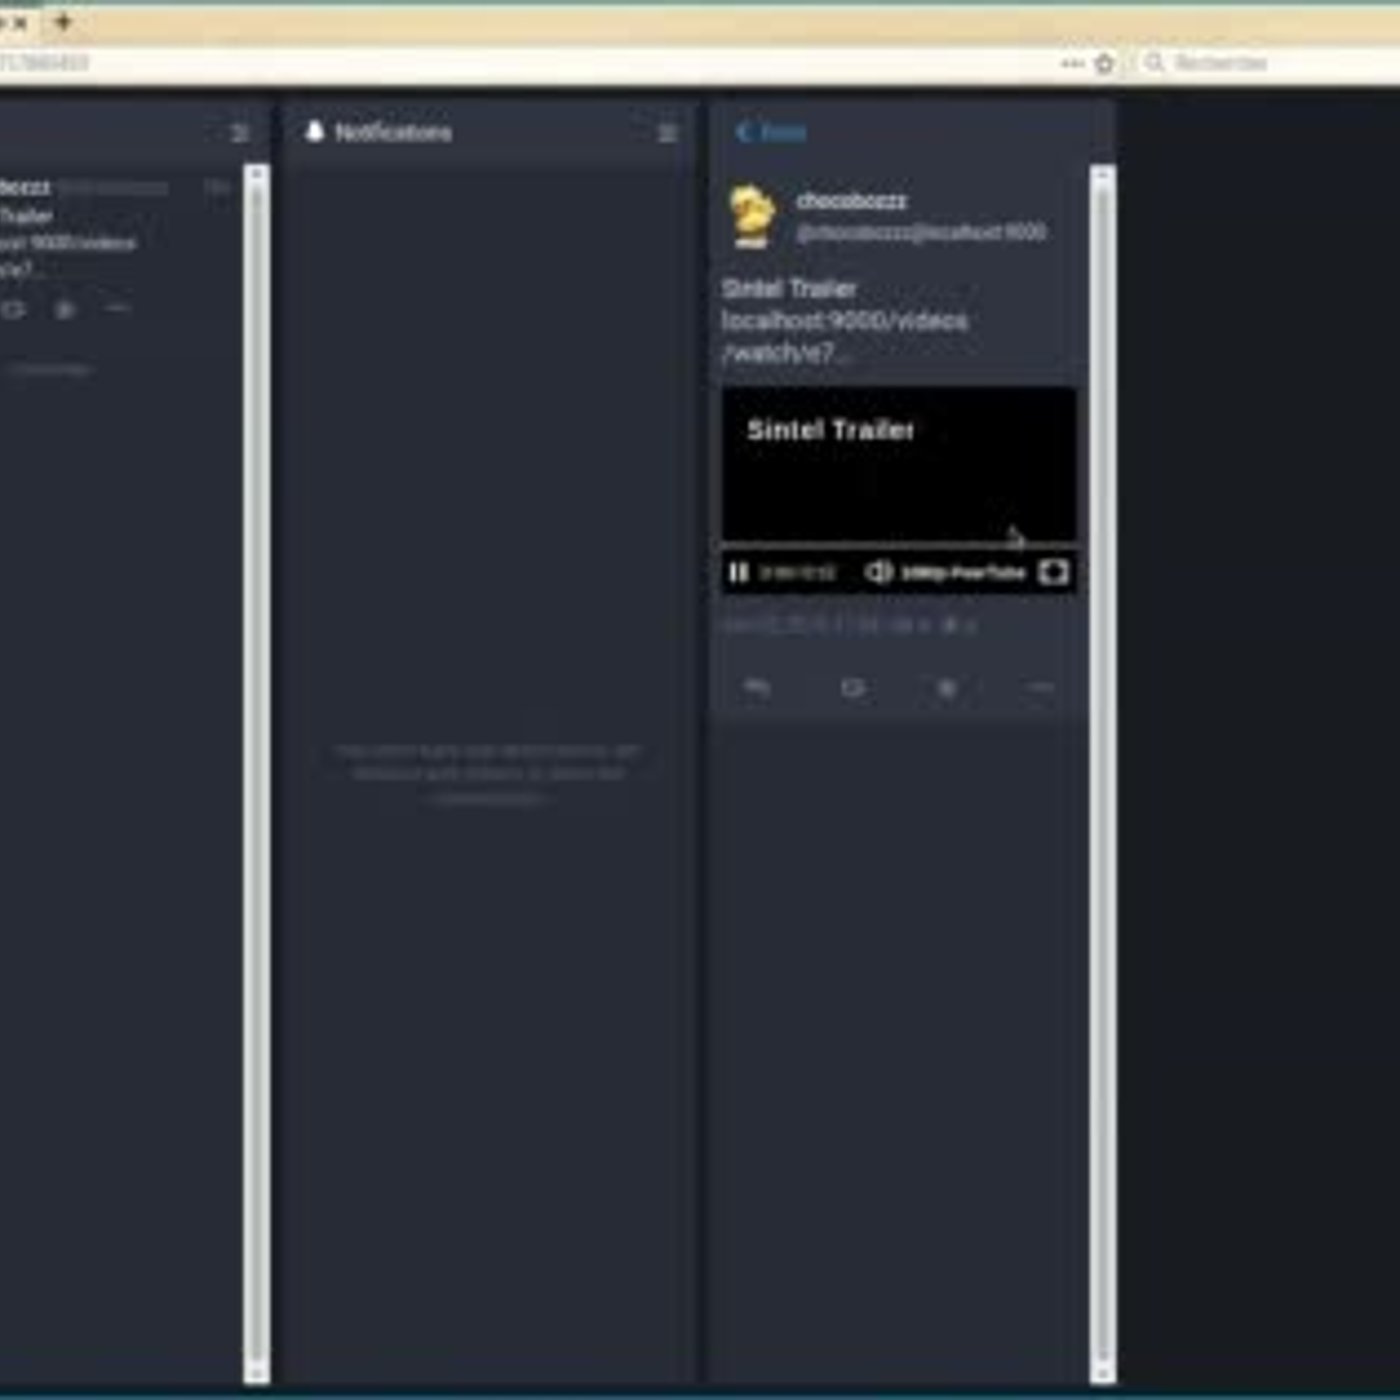Reply to the detailed status
This screenshot has height=1400, width=1400.
757,687
